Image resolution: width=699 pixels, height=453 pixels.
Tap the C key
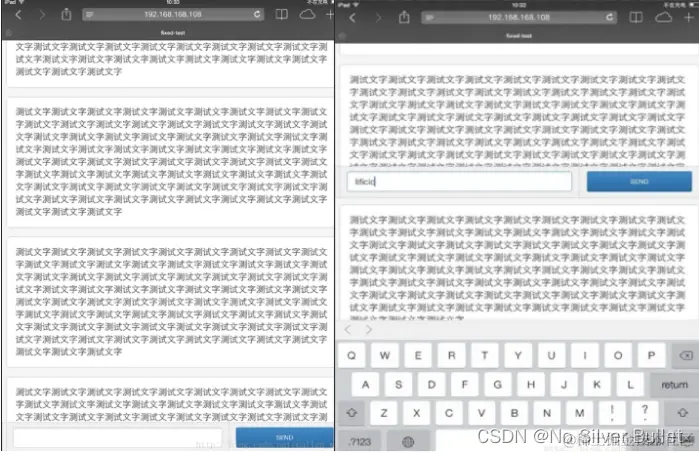pos(449,413)
